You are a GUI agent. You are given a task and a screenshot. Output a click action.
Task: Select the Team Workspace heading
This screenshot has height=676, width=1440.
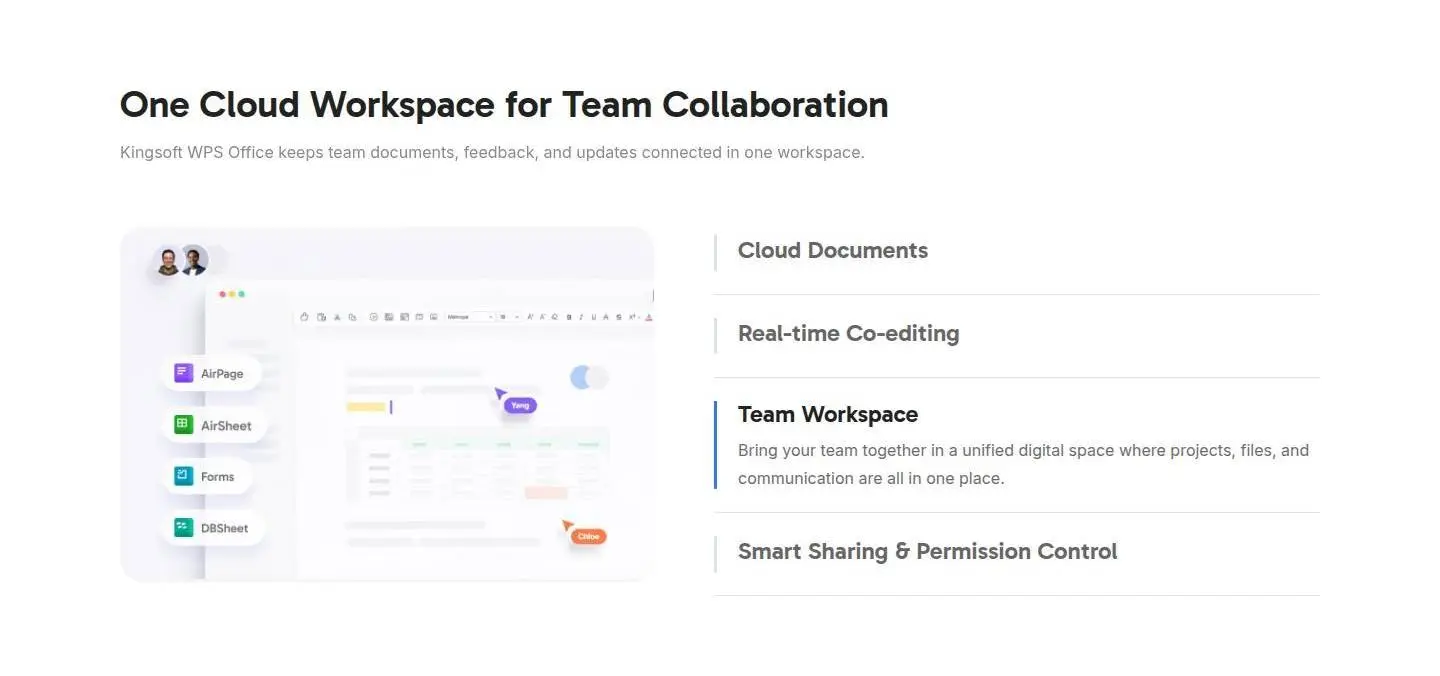click(828, 415)
